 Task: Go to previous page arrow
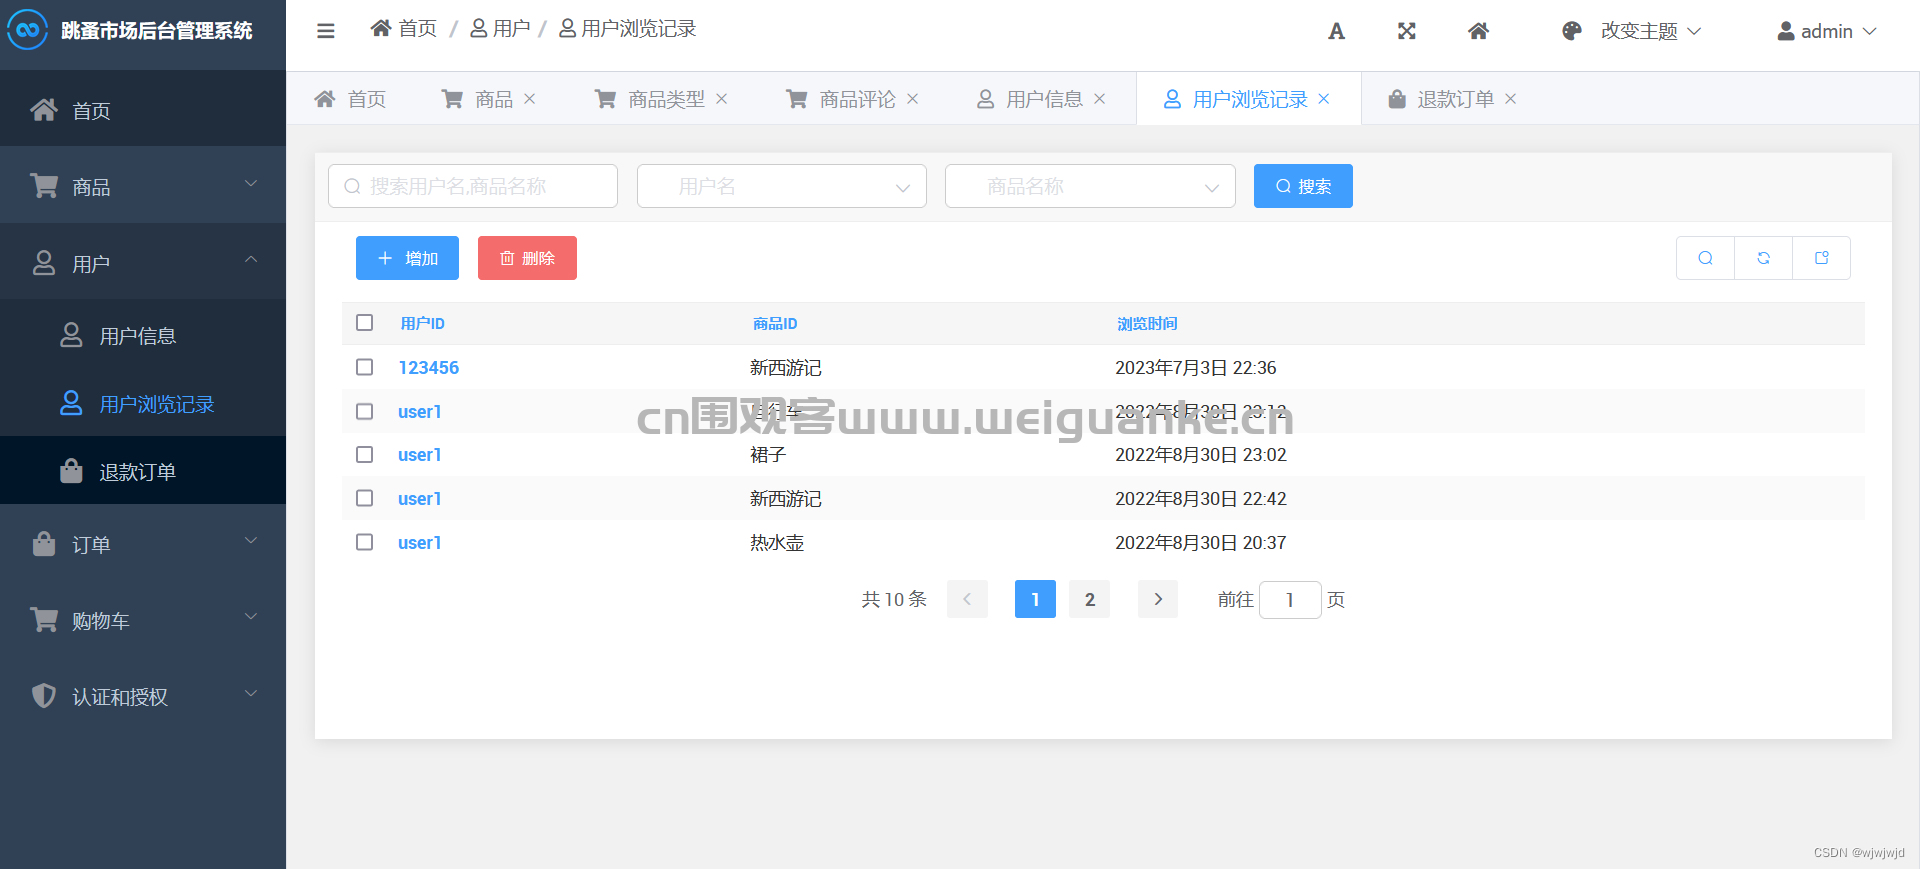(x=967, y=599)
